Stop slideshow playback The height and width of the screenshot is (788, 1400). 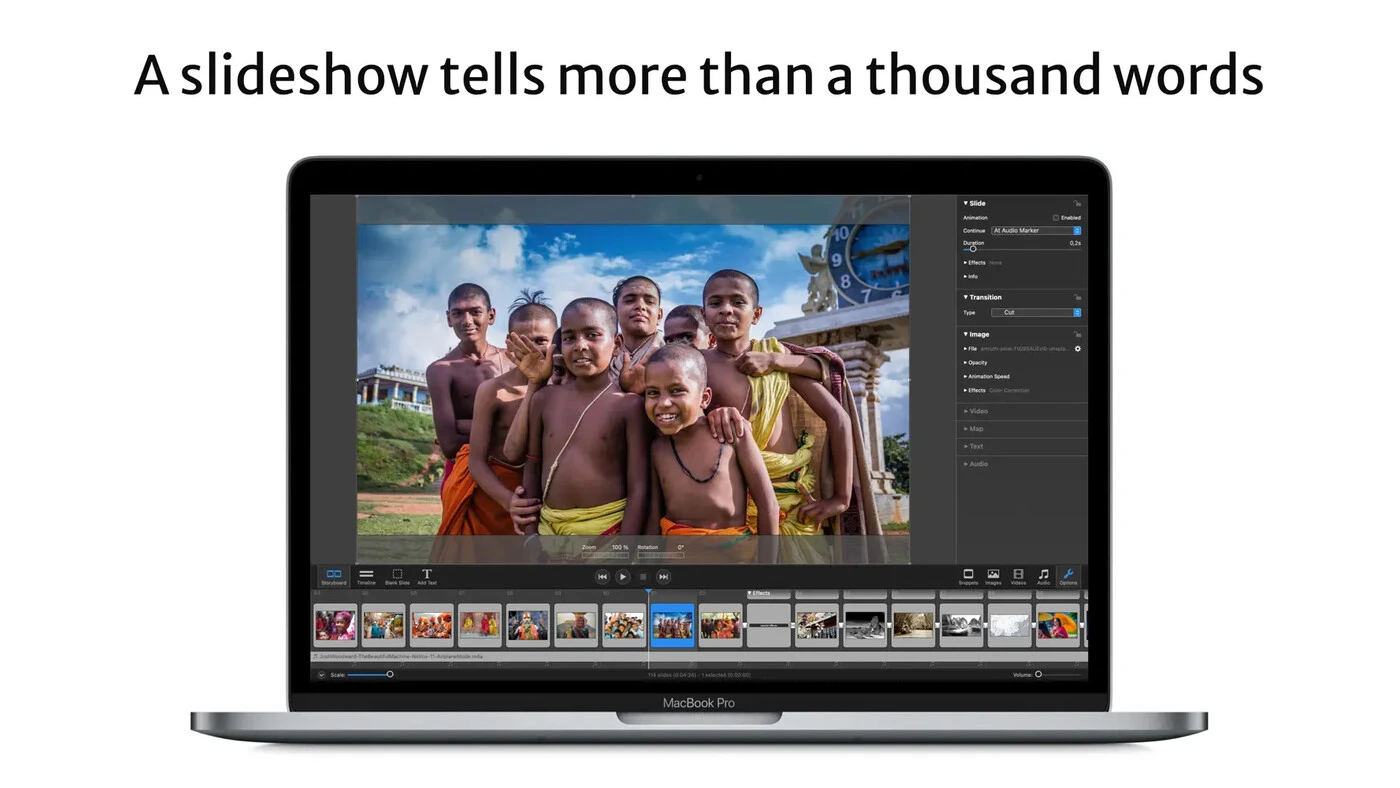[643, 577]
